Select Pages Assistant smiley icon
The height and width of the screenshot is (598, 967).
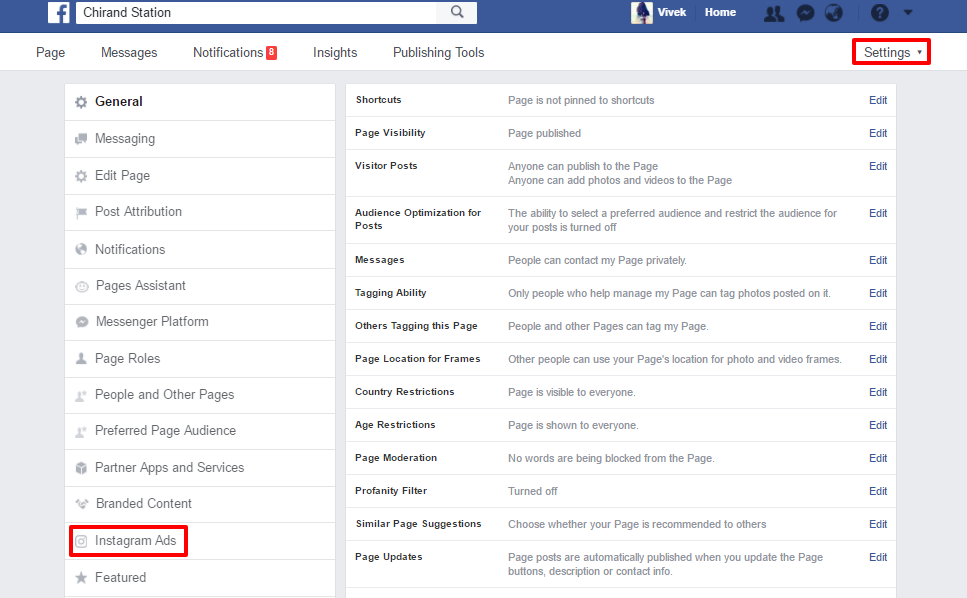81,286
